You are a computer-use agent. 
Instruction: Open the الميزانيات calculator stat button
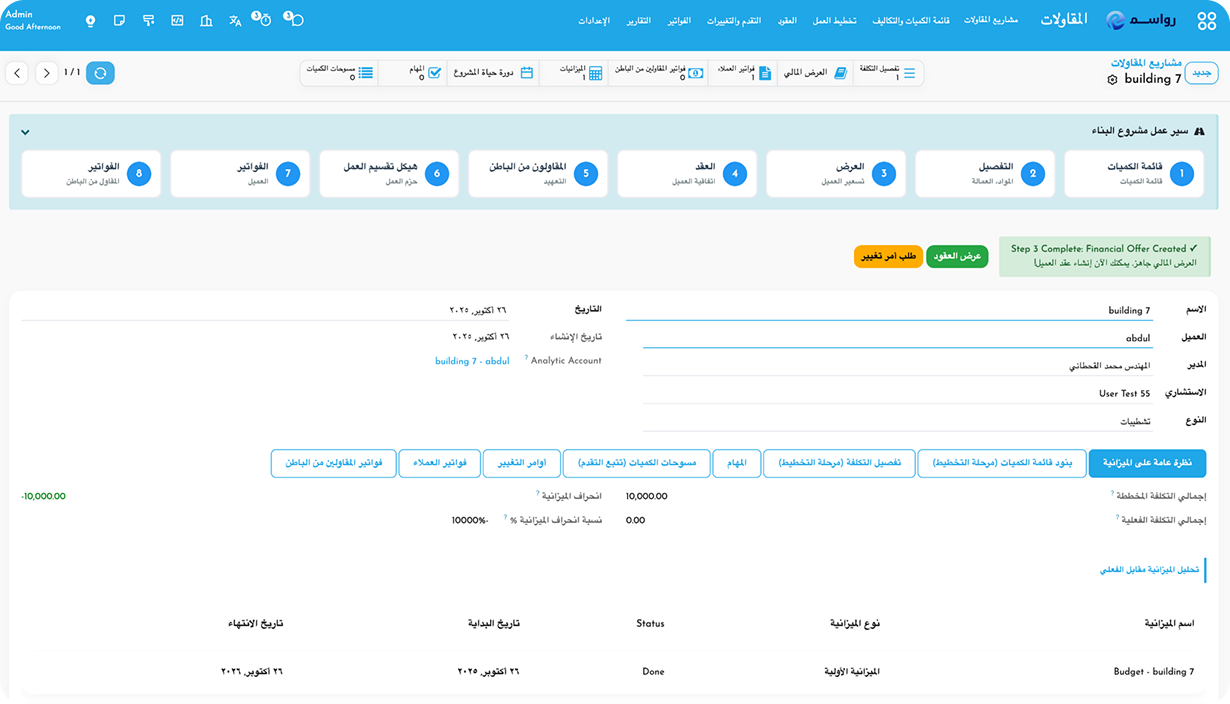[x=577, y=73]
